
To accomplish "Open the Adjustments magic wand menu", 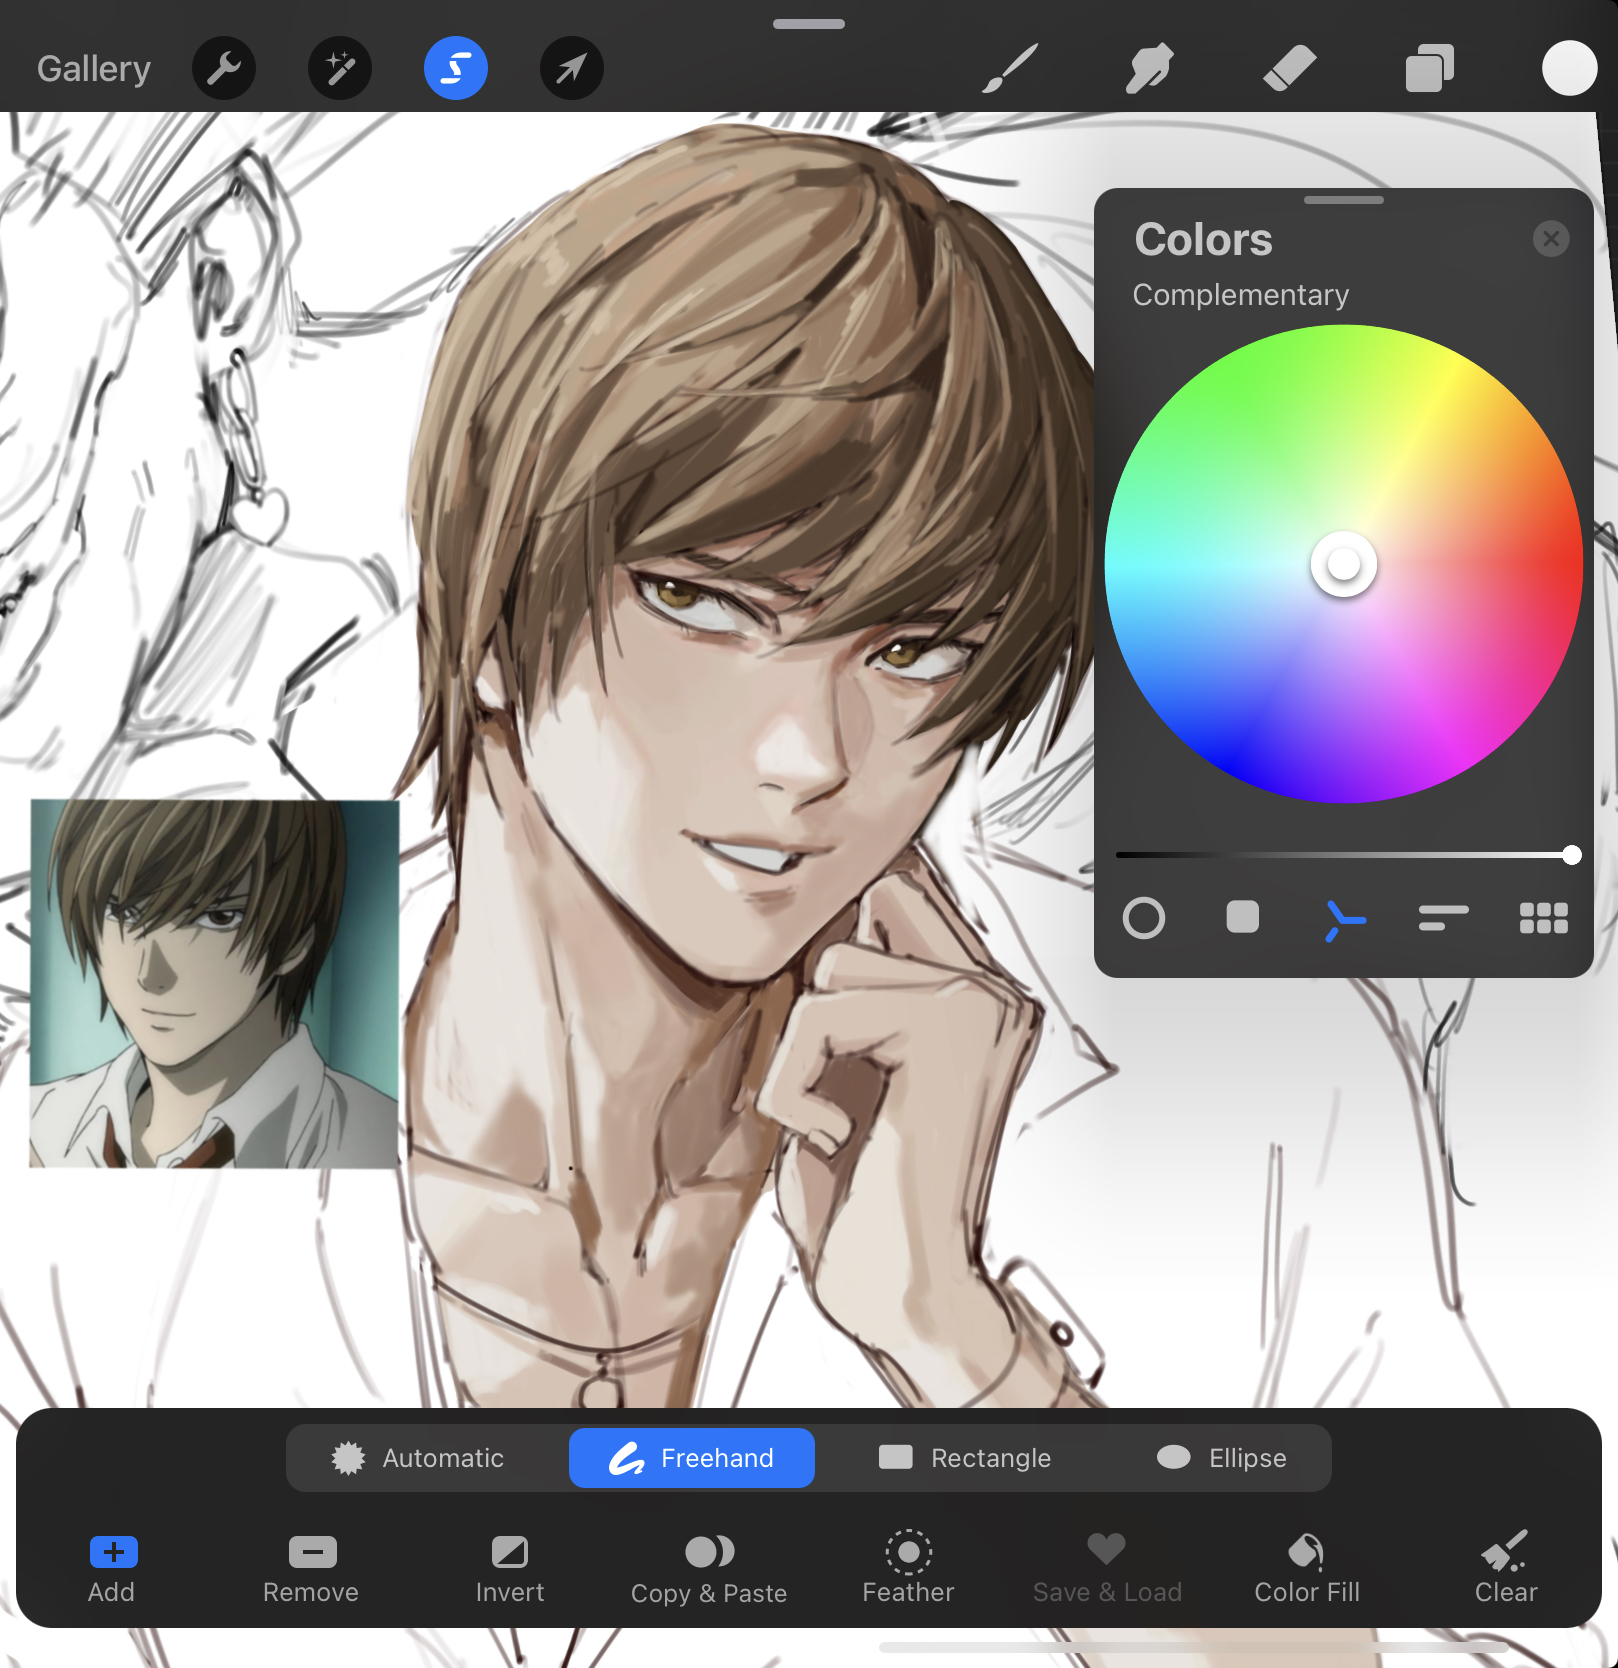I will pos(340,68).
